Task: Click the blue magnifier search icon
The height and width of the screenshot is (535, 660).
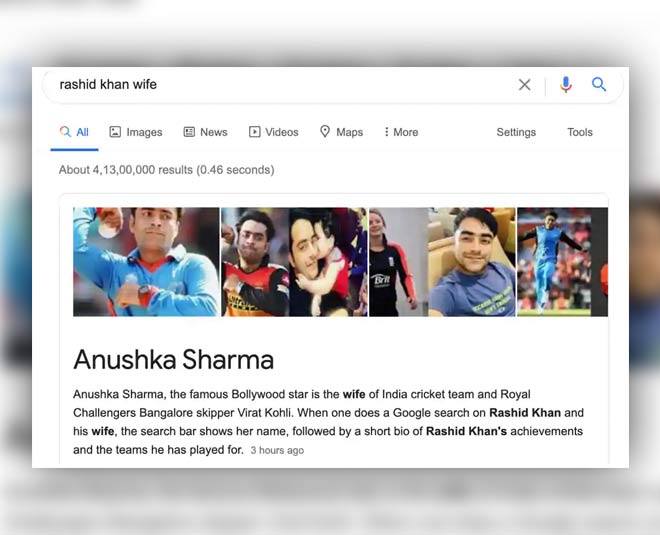Action: pyautogui.click(x=599, y=84)
